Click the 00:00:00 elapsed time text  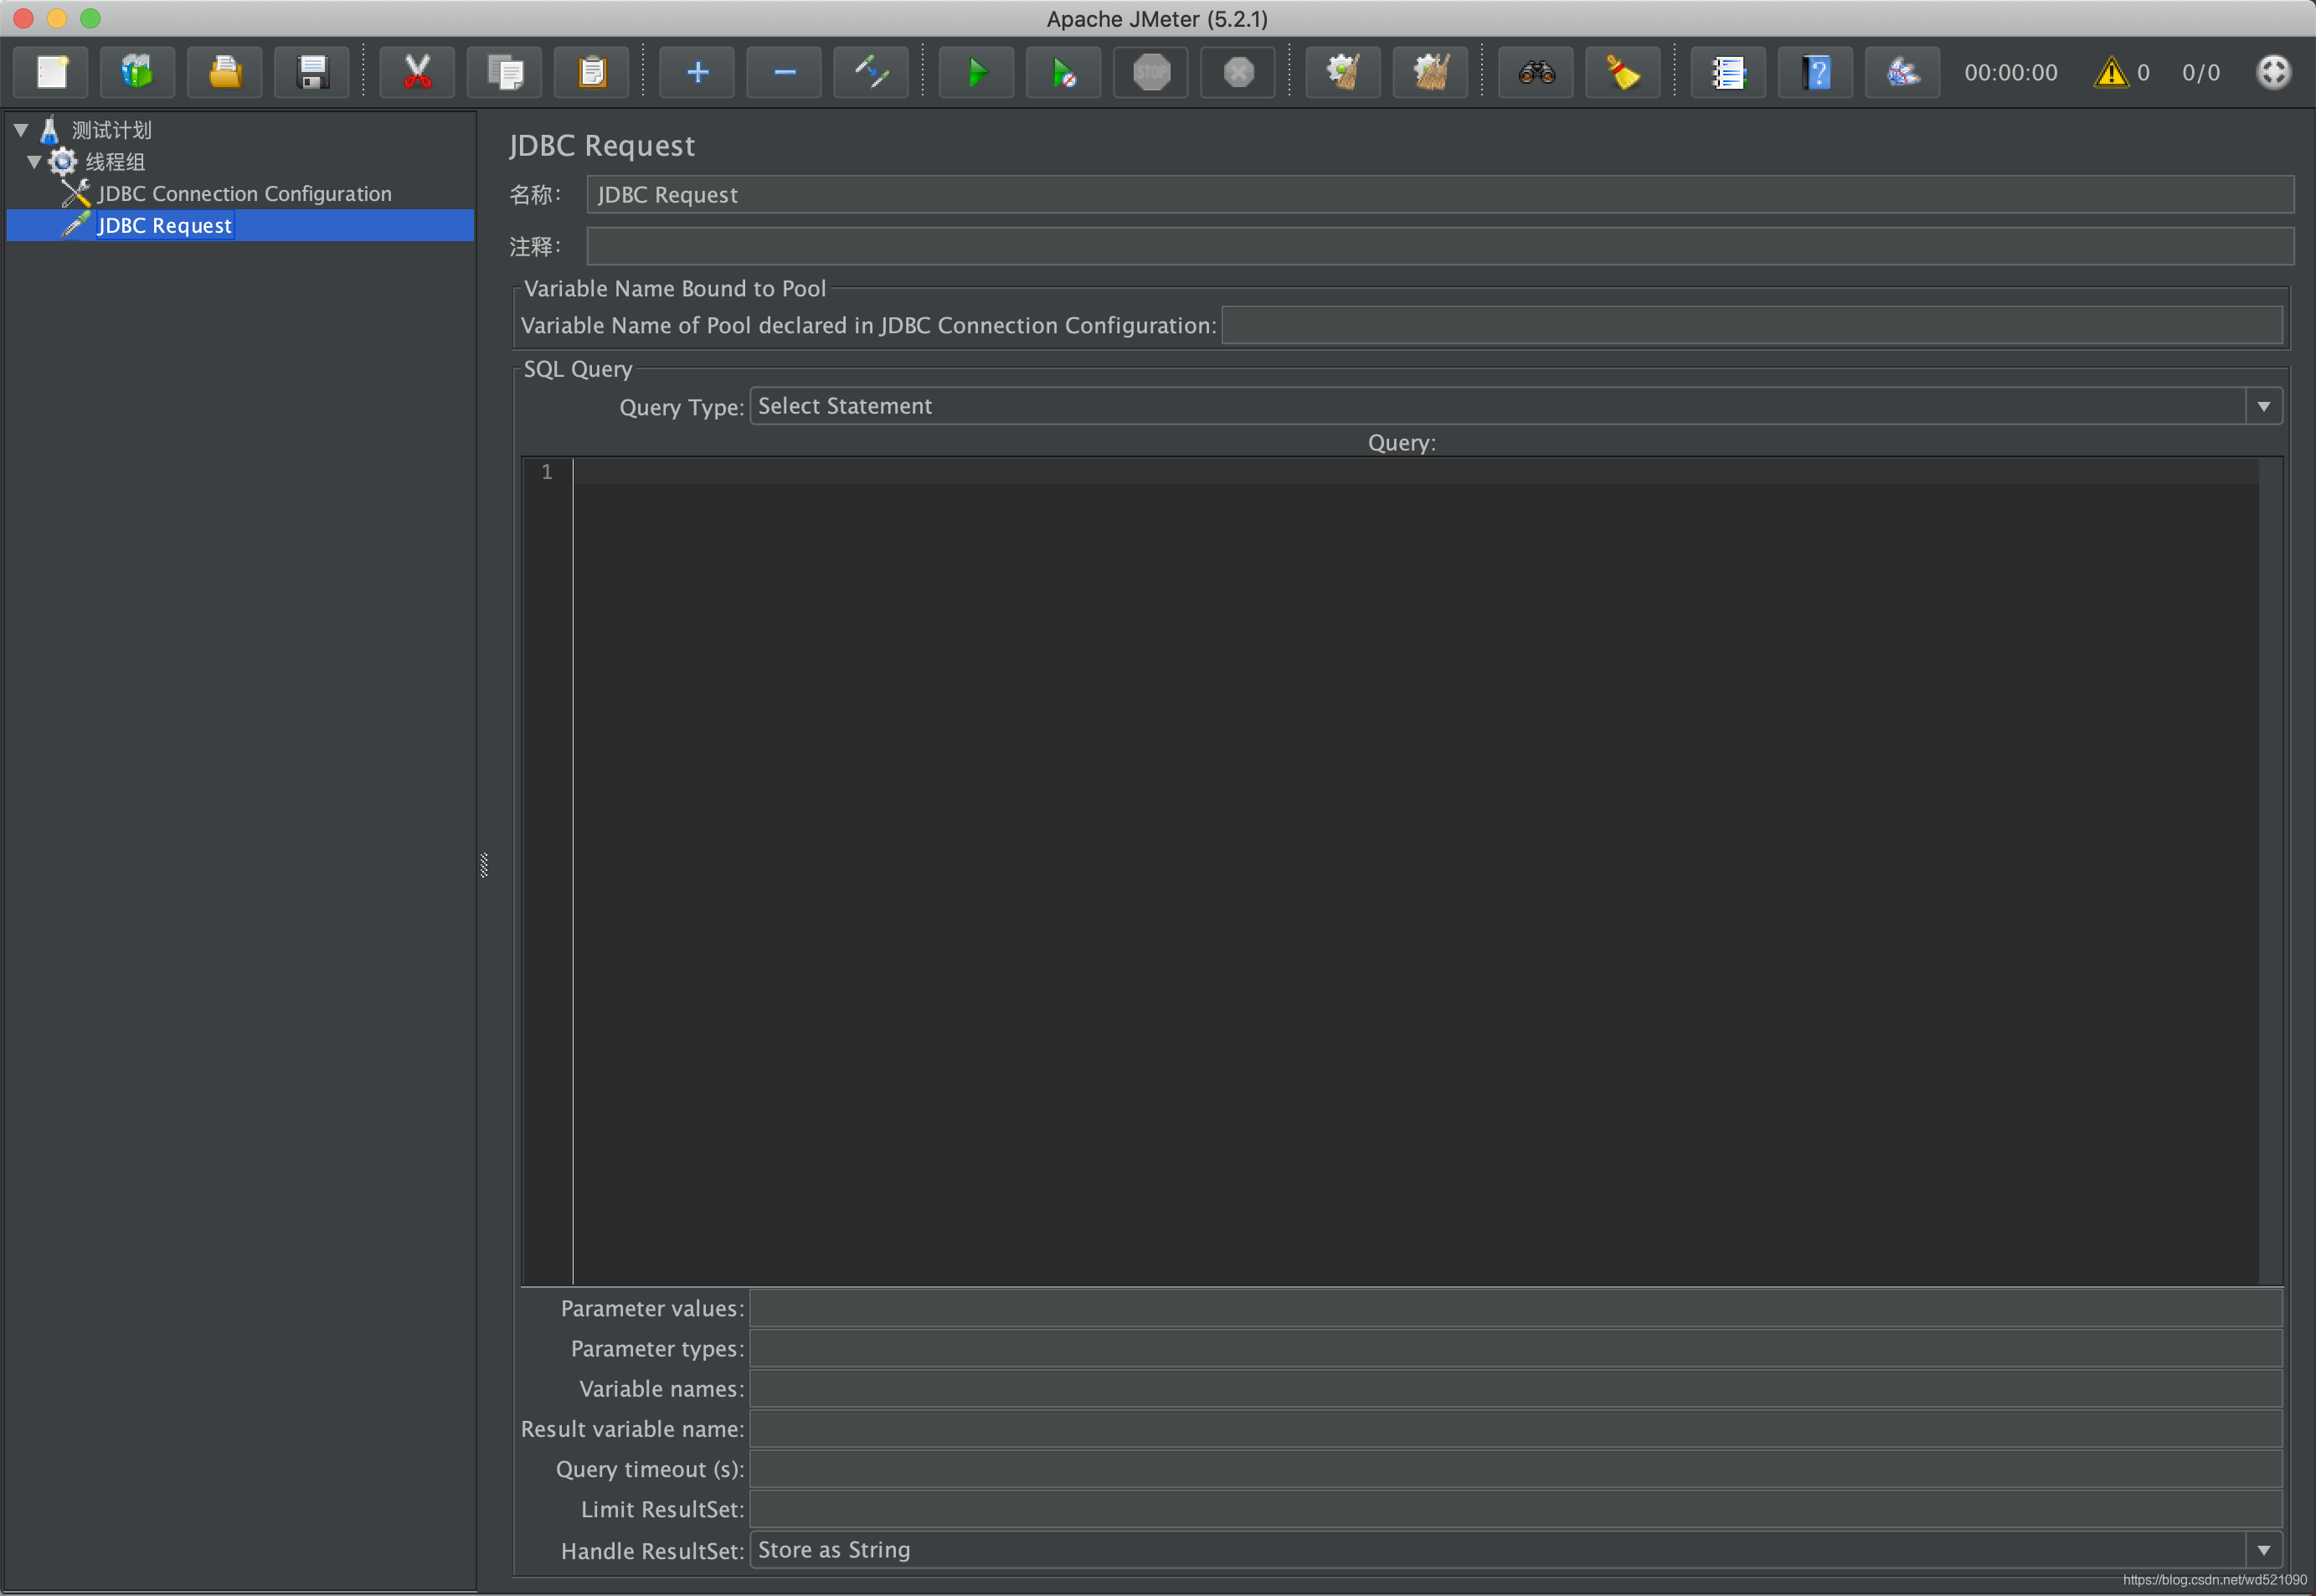click(2010, 72)
